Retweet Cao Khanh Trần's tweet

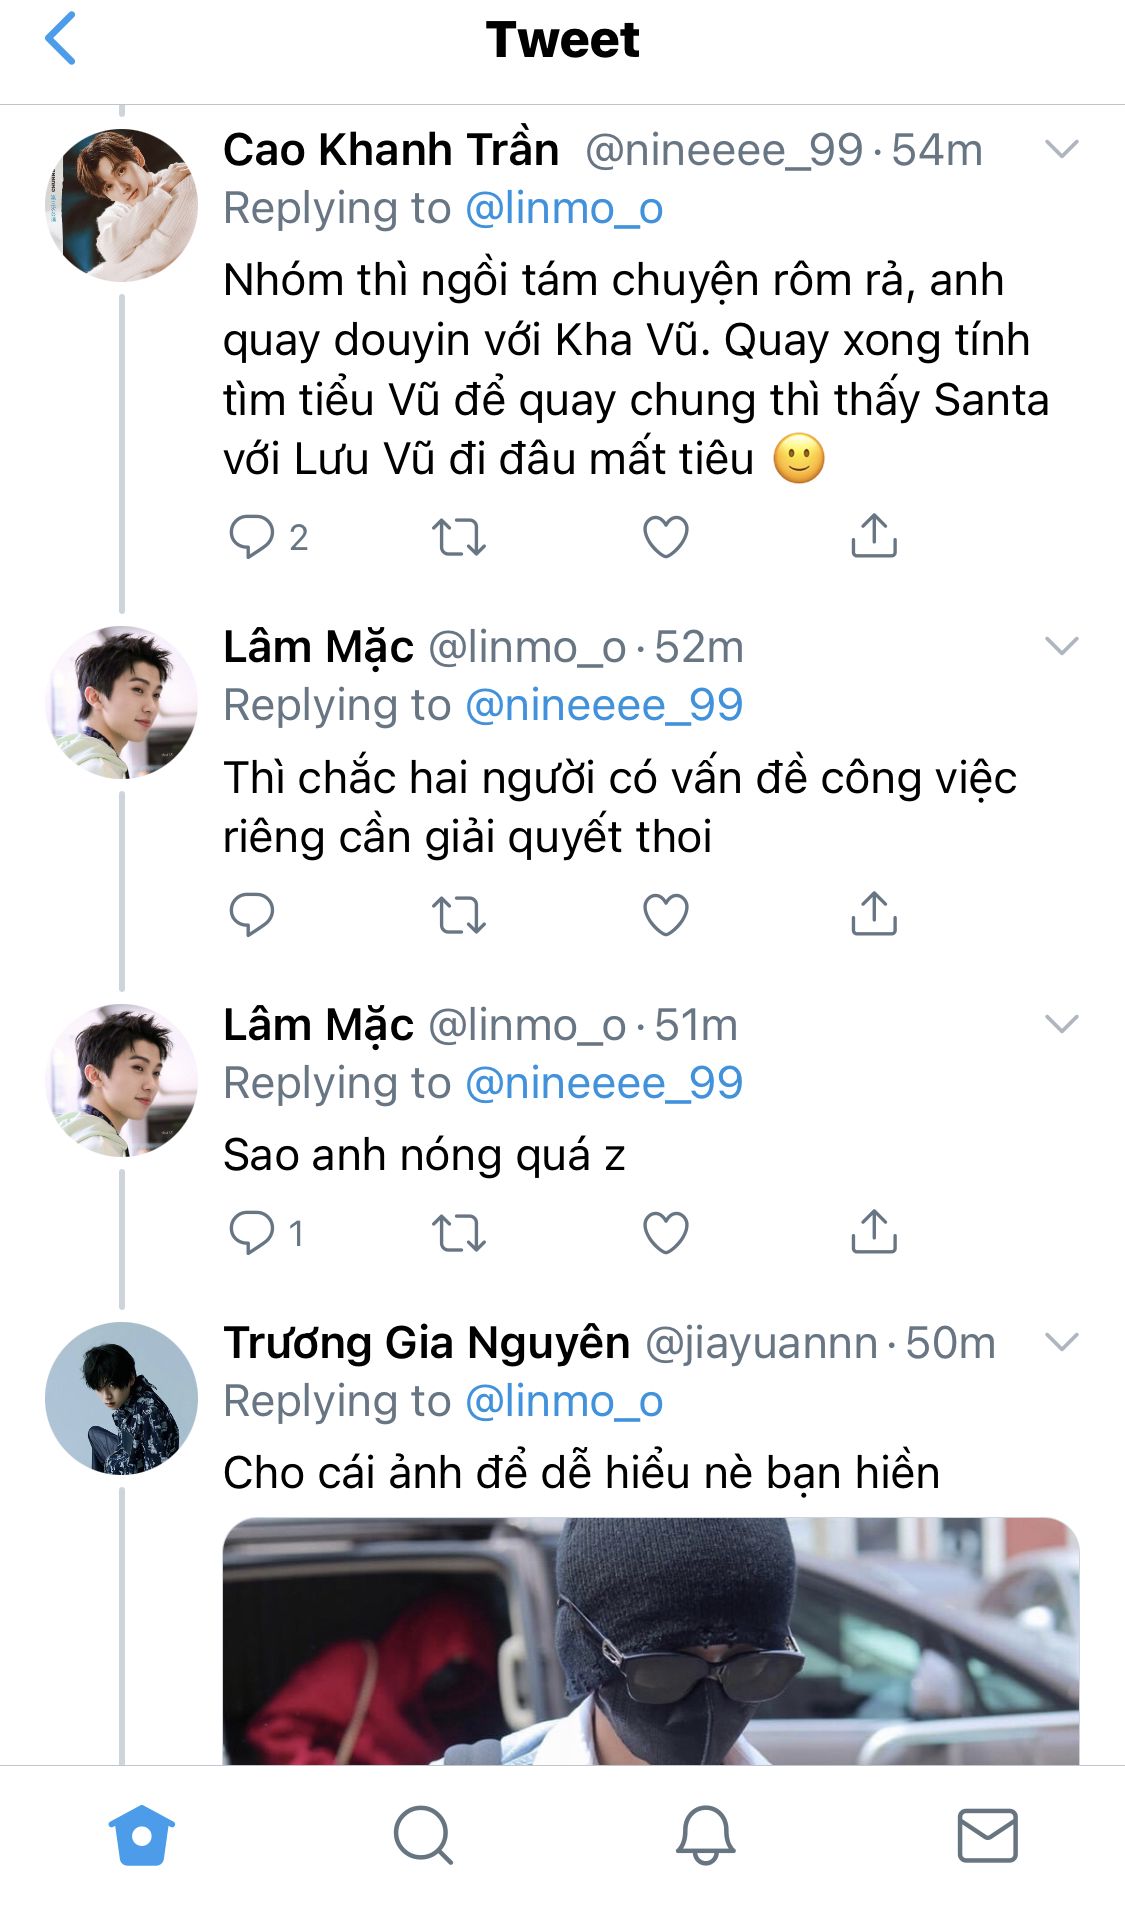coord(459,537)
